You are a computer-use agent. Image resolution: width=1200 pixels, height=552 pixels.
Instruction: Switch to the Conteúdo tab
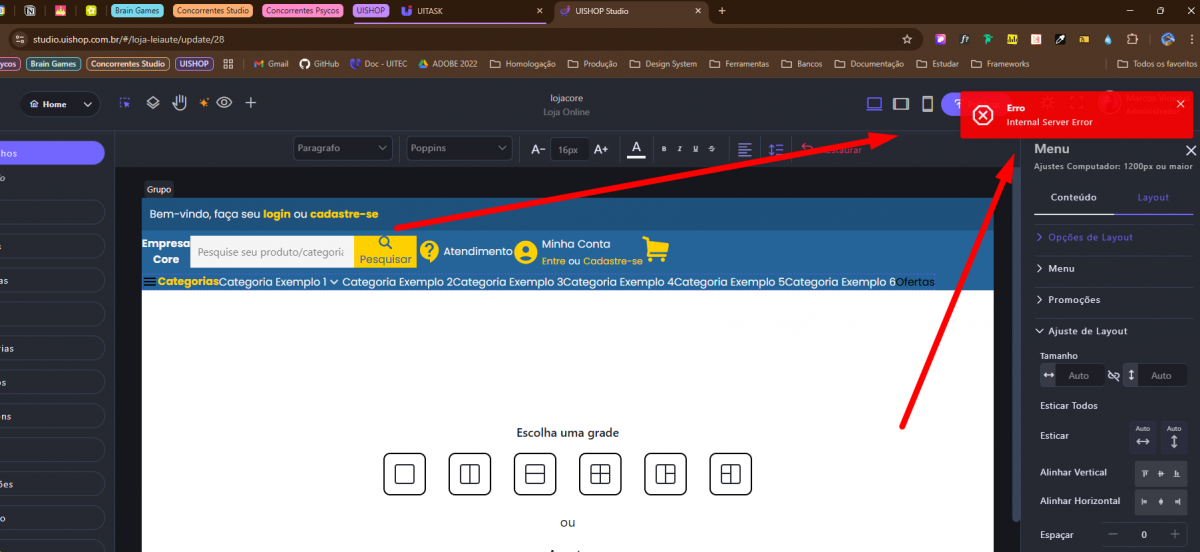tap(1073, 197)
